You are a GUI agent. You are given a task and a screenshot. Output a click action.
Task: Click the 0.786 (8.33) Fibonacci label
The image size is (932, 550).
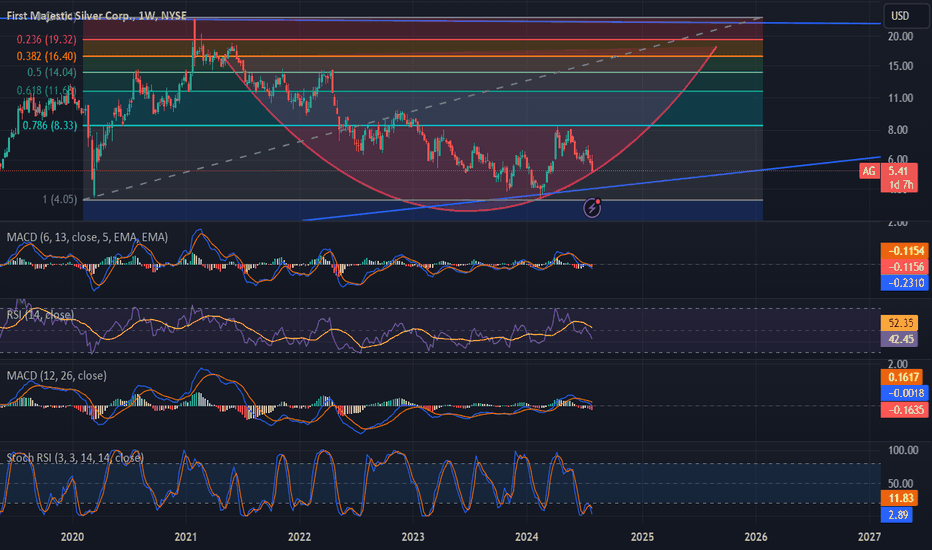tap(50, 125)
